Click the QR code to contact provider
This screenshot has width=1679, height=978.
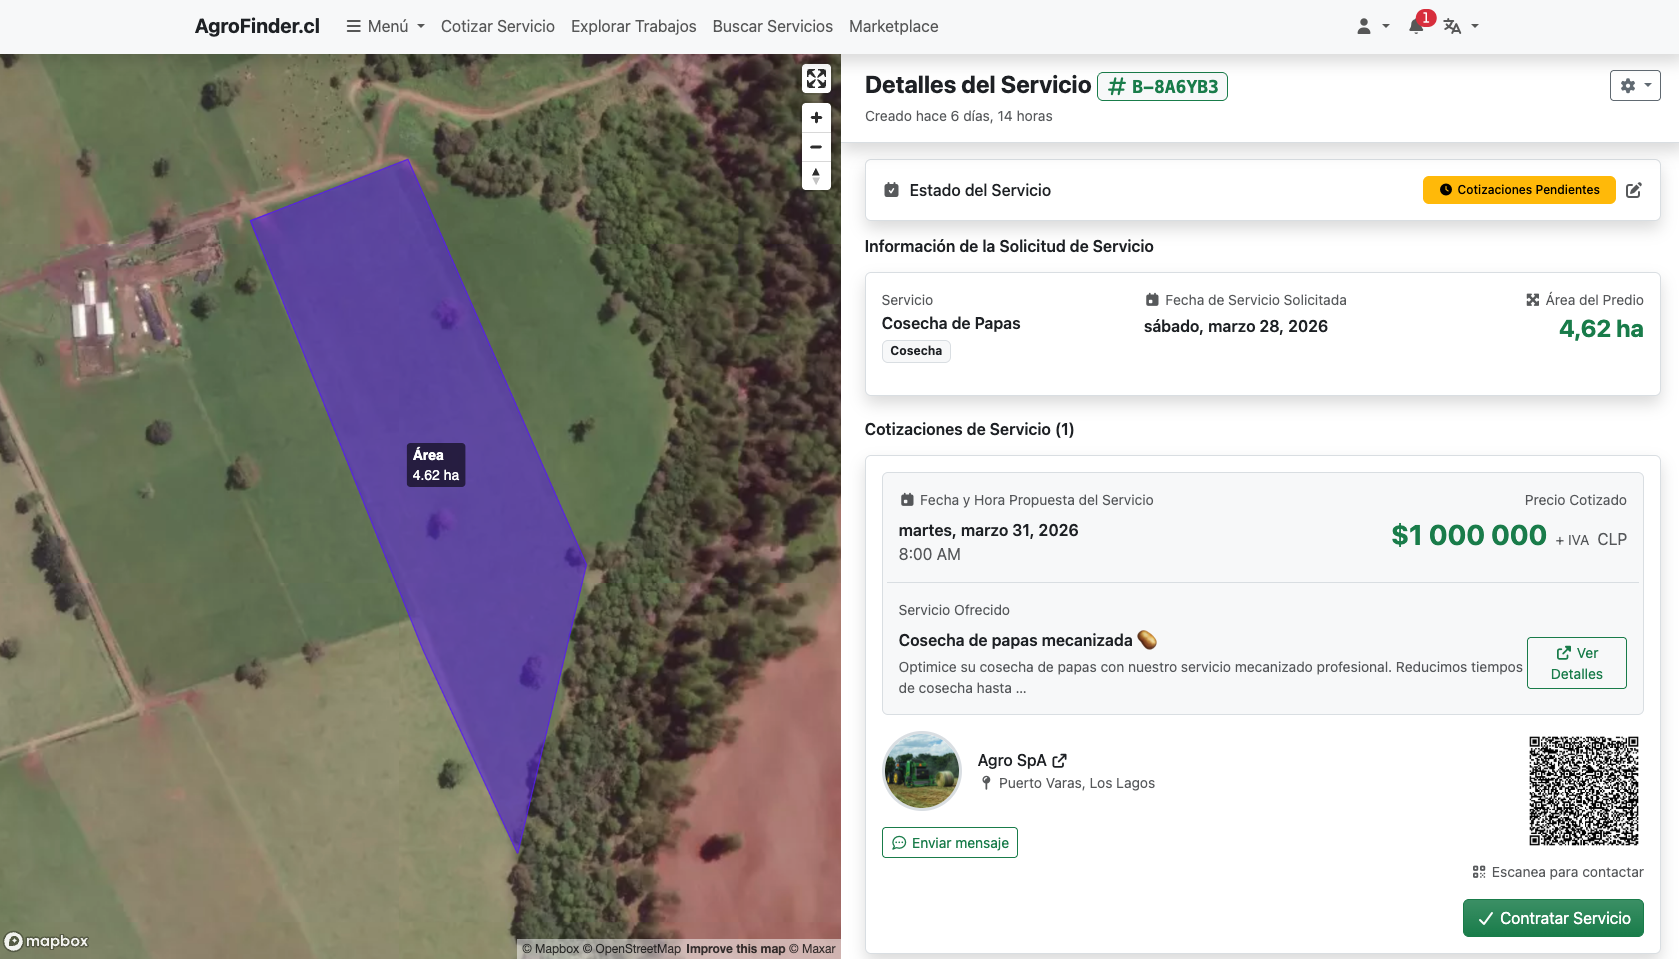coord(1583,791)
